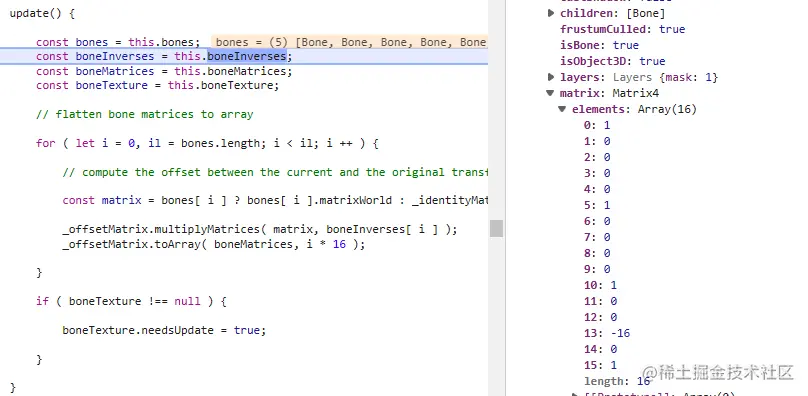Click the length: 16 property
This screenshot has width=808, height=396.
click(x=617, y=381)
